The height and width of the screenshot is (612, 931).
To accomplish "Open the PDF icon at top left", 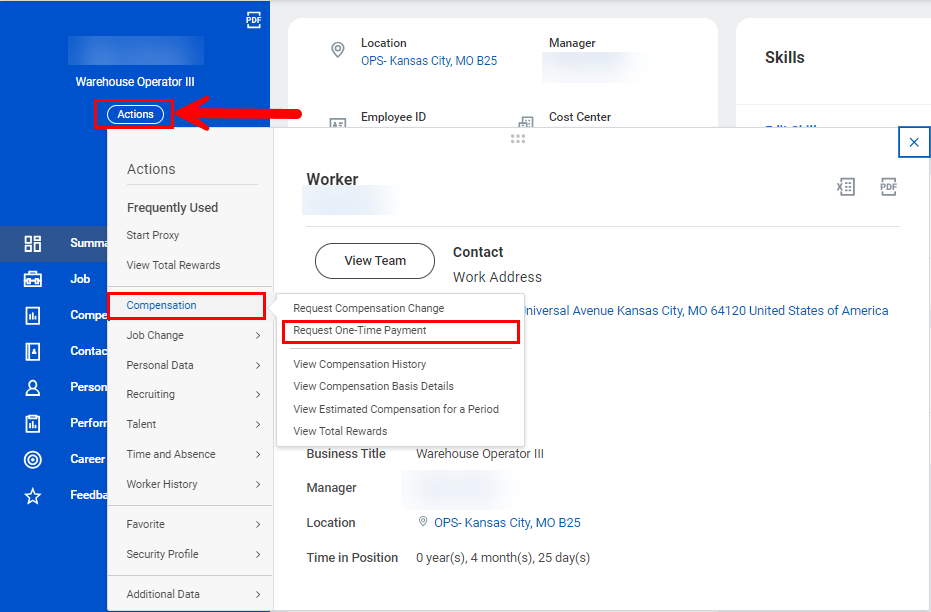I will (x=253, y=18).
